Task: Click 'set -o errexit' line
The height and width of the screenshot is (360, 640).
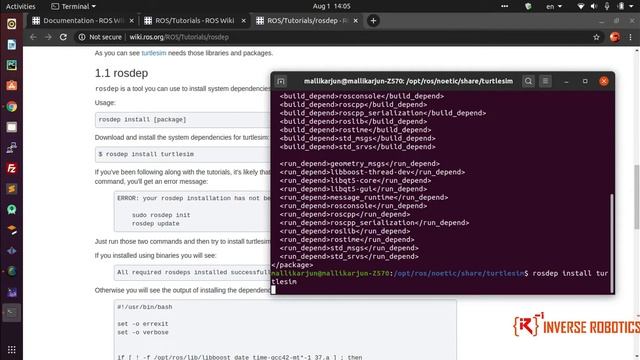Action: tap(142, 324)
